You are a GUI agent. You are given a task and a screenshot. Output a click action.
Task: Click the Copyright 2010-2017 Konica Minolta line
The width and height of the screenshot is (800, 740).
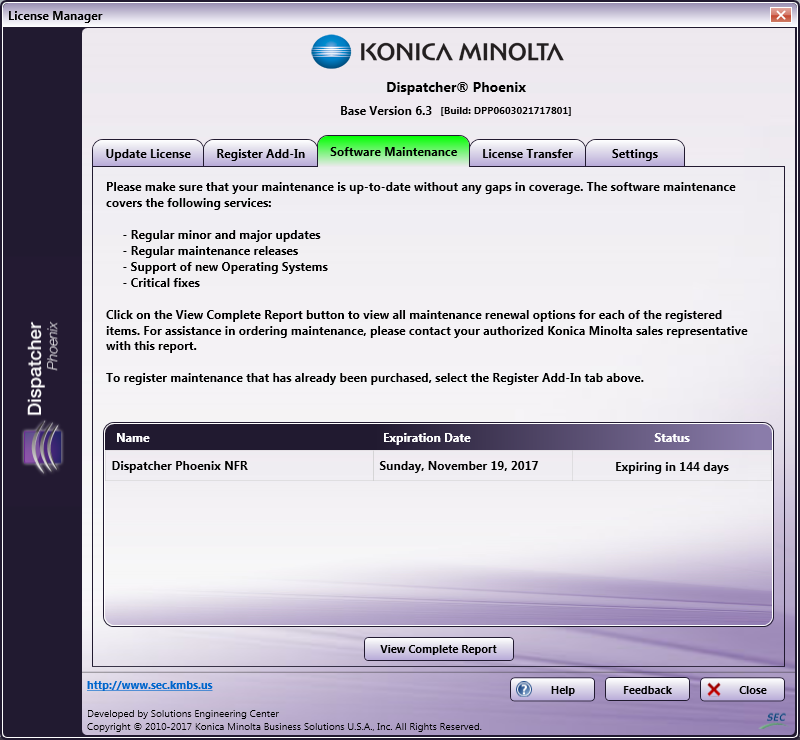click(284, 726)
